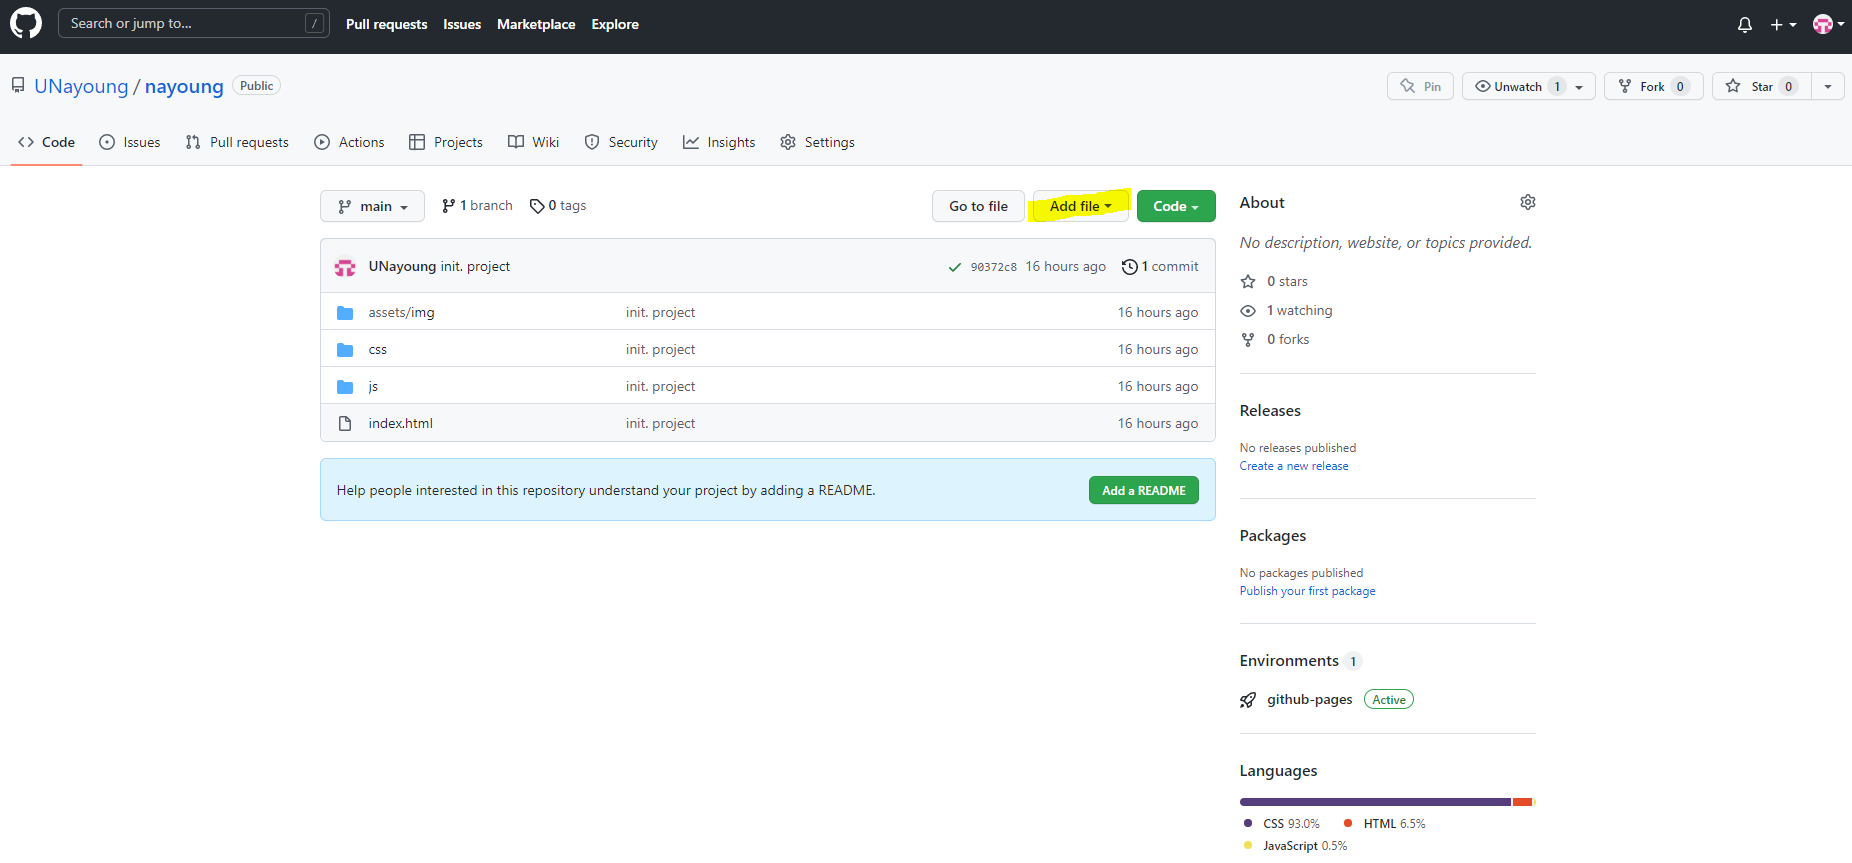Click the eye icon beside 1 watching
The image size is (1852, 863).
pos(1248,311)
